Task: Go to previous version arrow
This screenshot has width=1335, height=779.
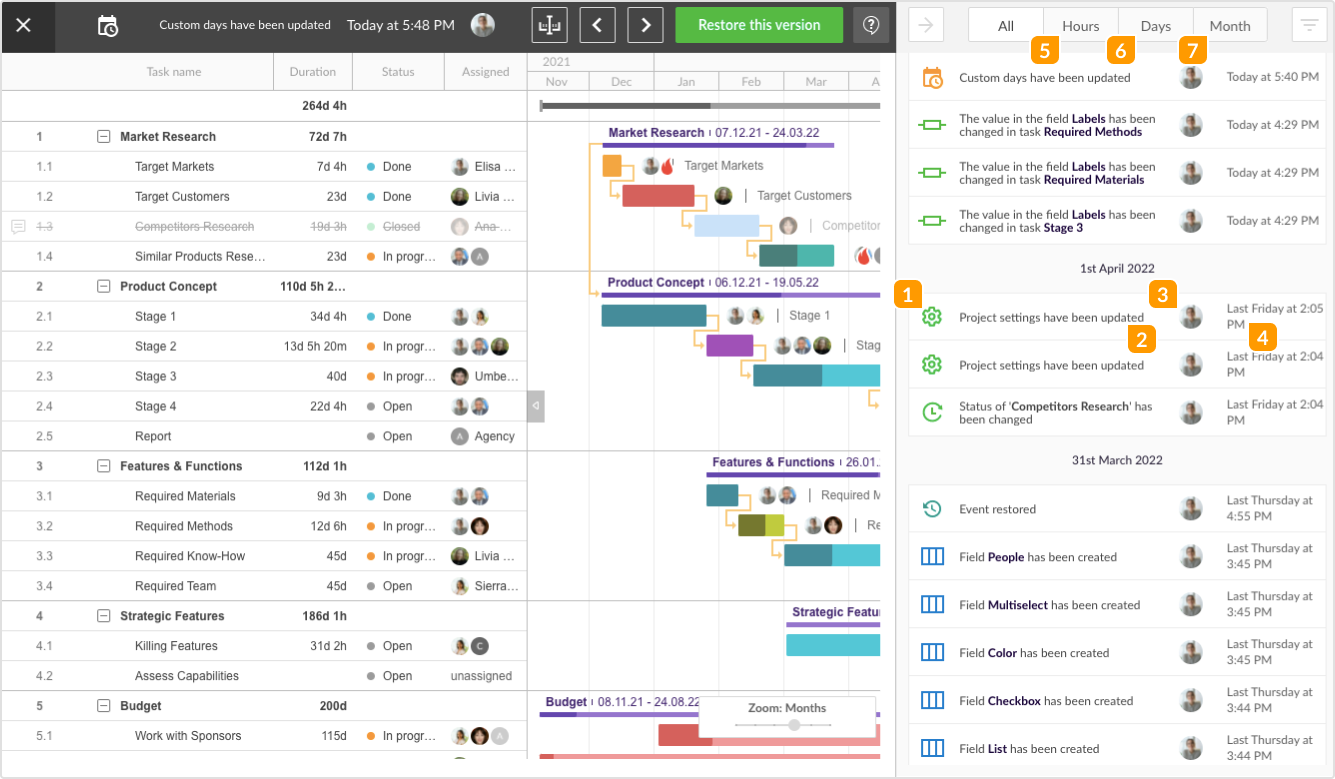Action: [597, 25]
